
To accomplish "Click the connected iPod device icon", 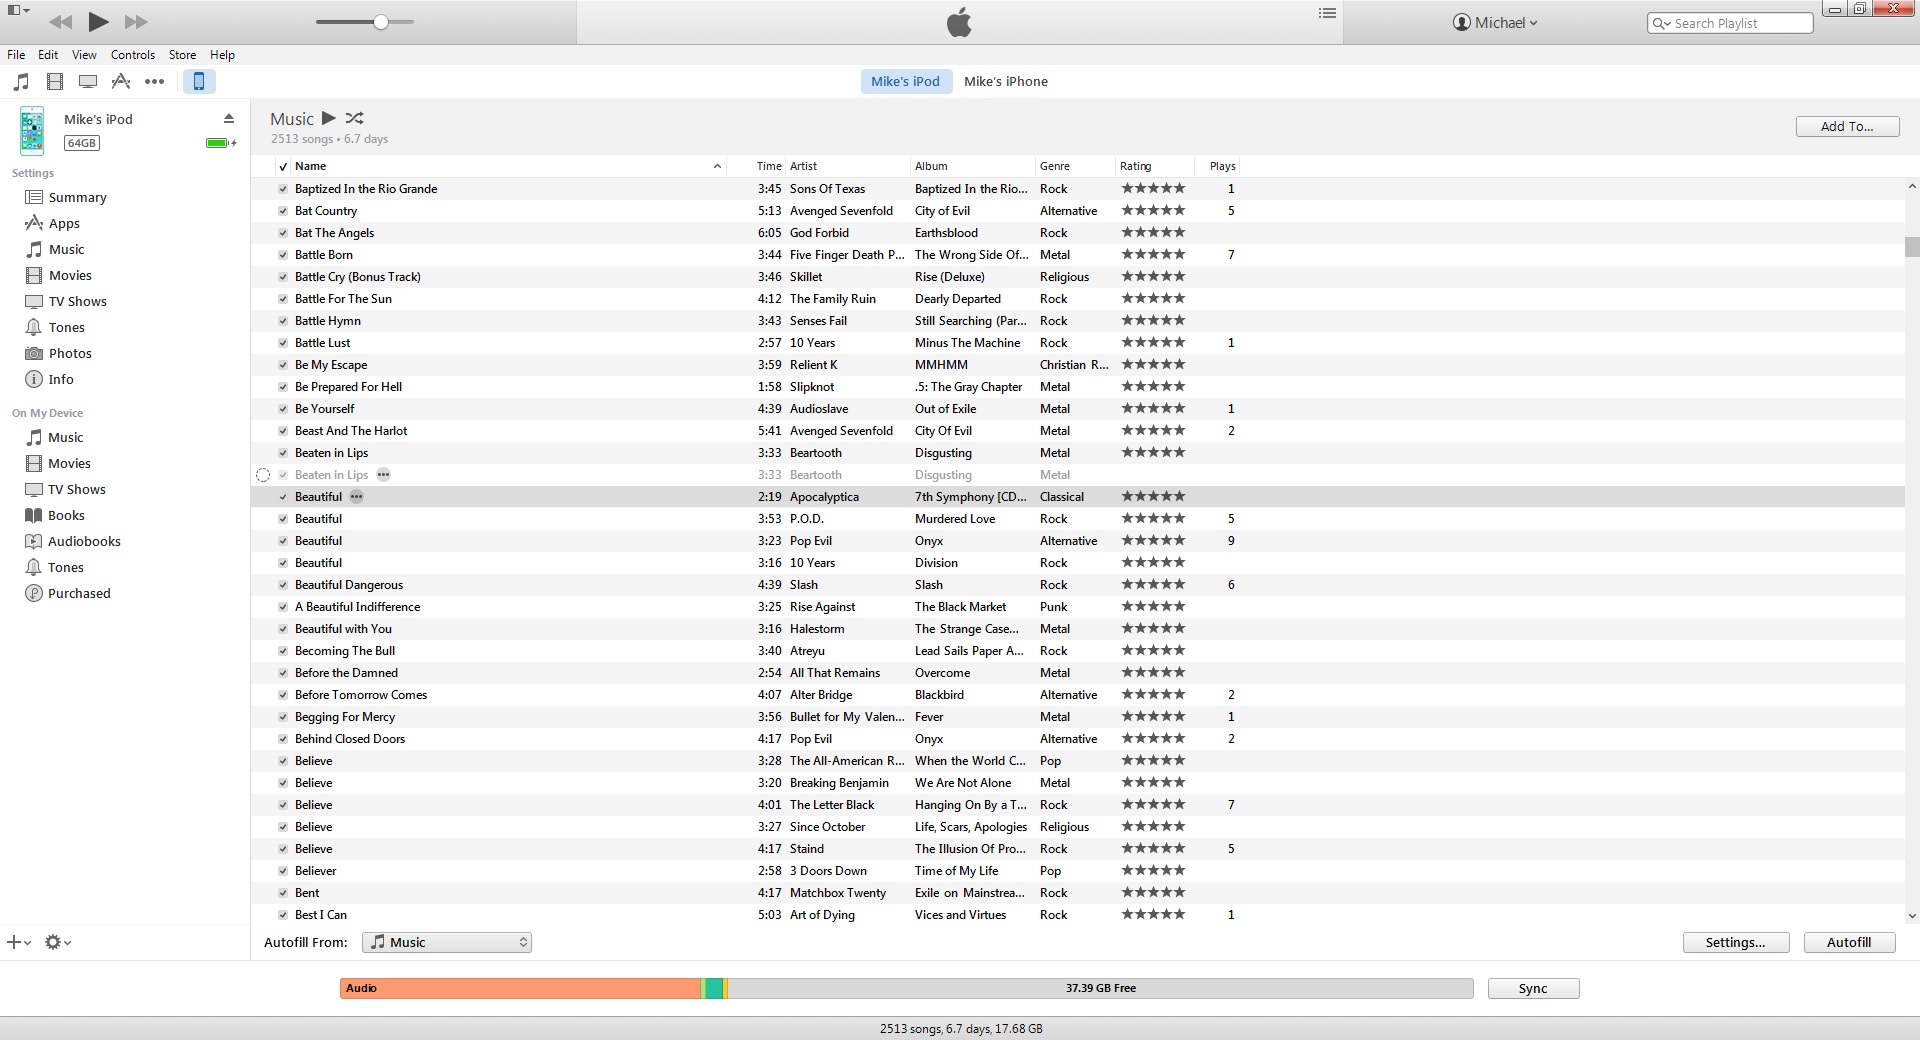I will click(199, 82).
